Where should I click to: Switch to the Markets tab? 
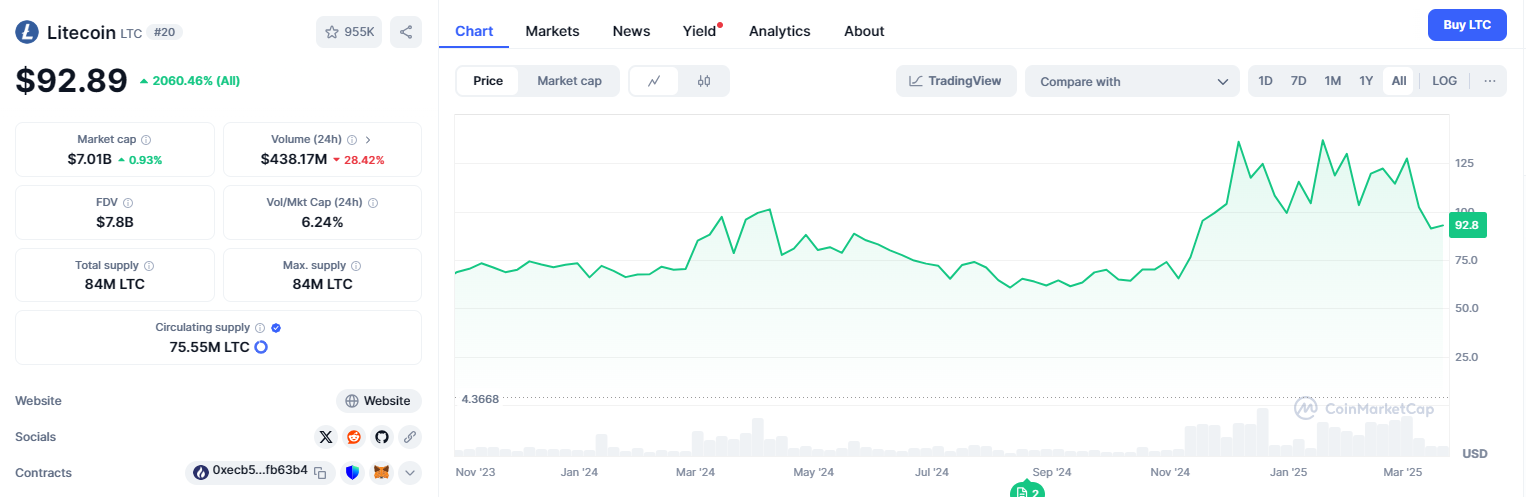click(552, 31)
